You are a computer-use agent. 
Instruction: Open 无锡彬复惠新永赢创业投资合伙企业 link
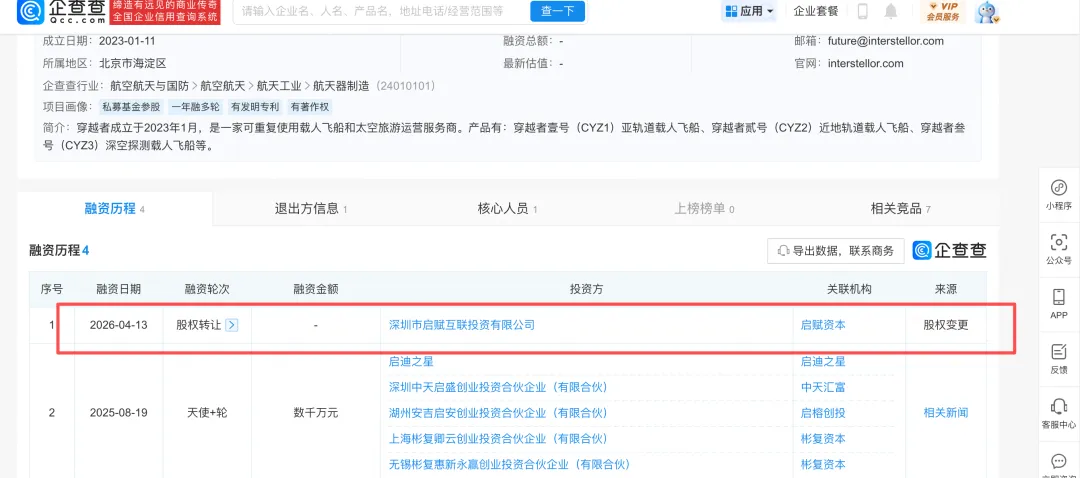click(510, 464)
